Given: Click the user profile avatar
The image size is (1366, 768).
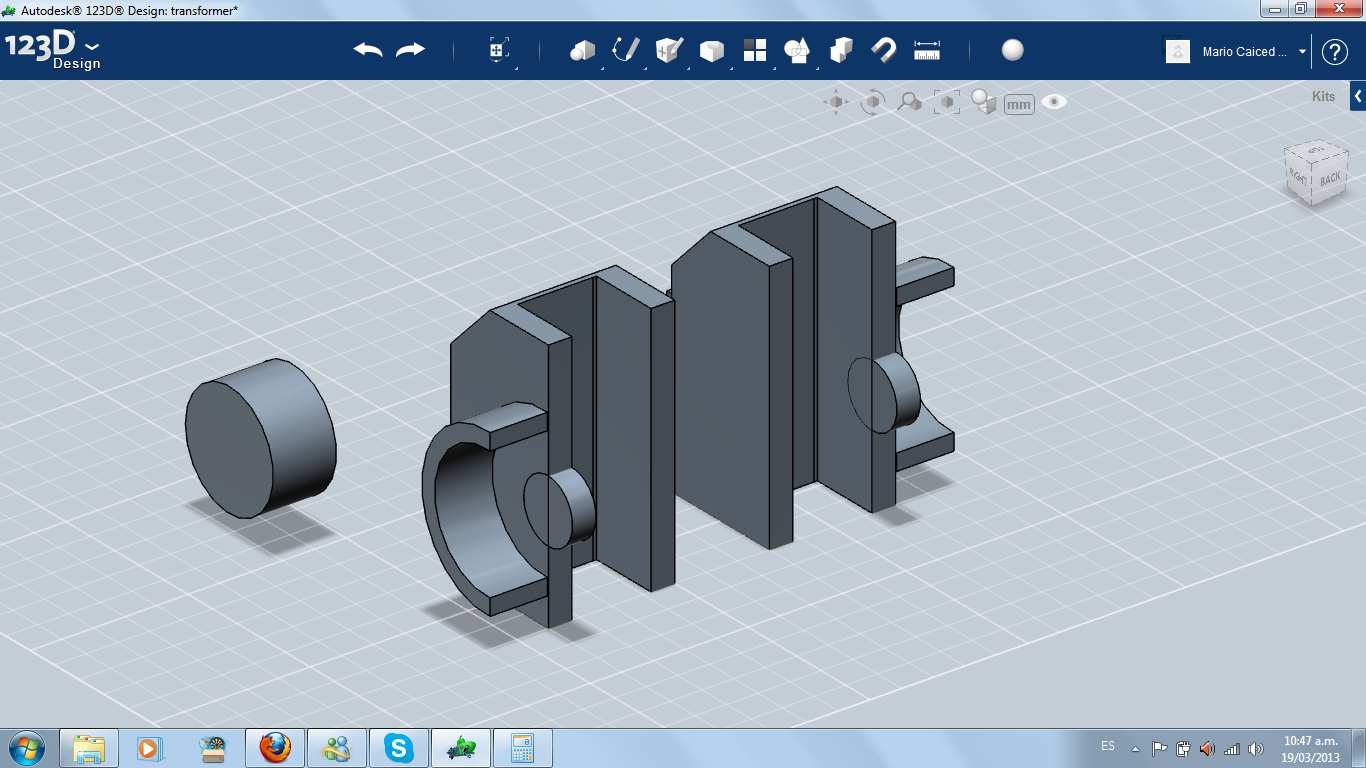Looking at the screenshot, I should pos(1178,52).
